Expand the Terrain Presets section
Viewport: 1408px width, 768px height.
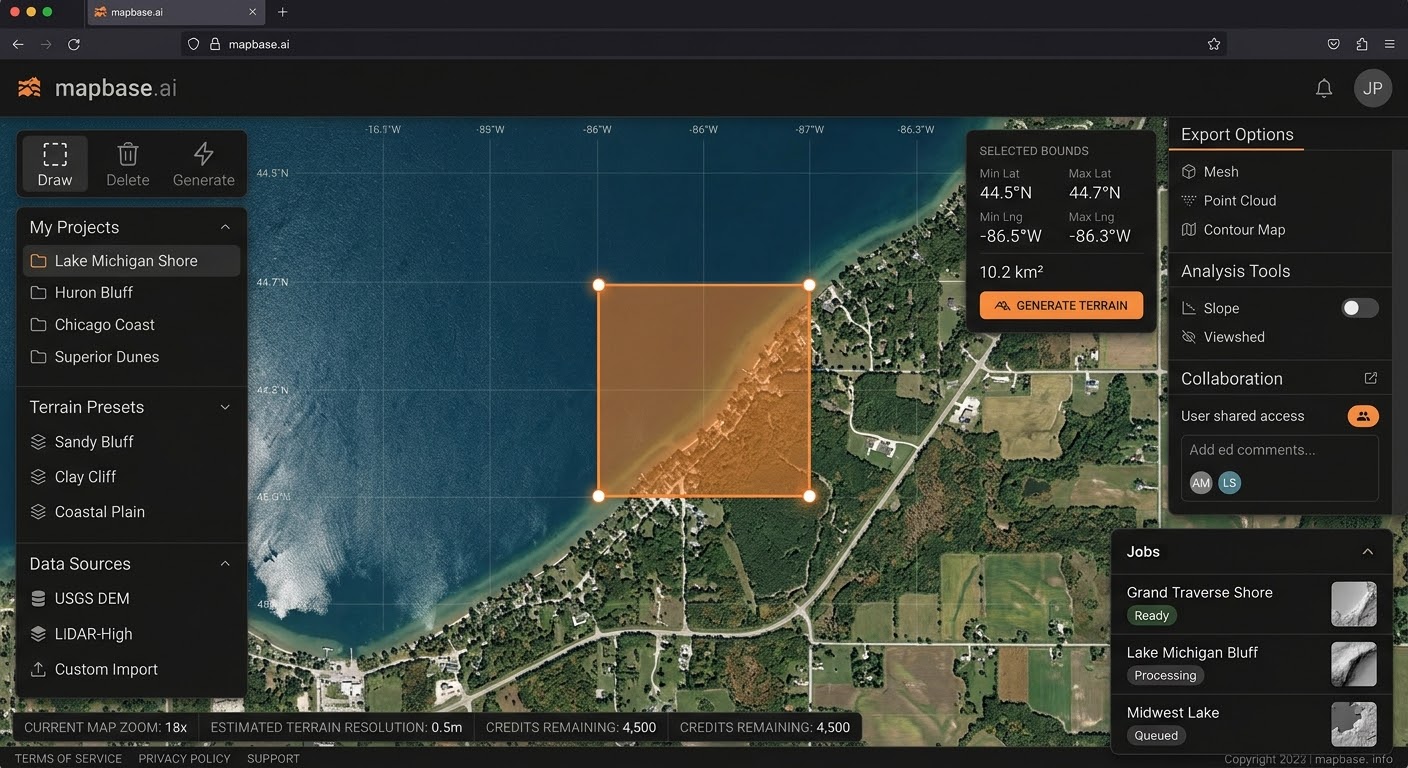click(x=225, y=407)
